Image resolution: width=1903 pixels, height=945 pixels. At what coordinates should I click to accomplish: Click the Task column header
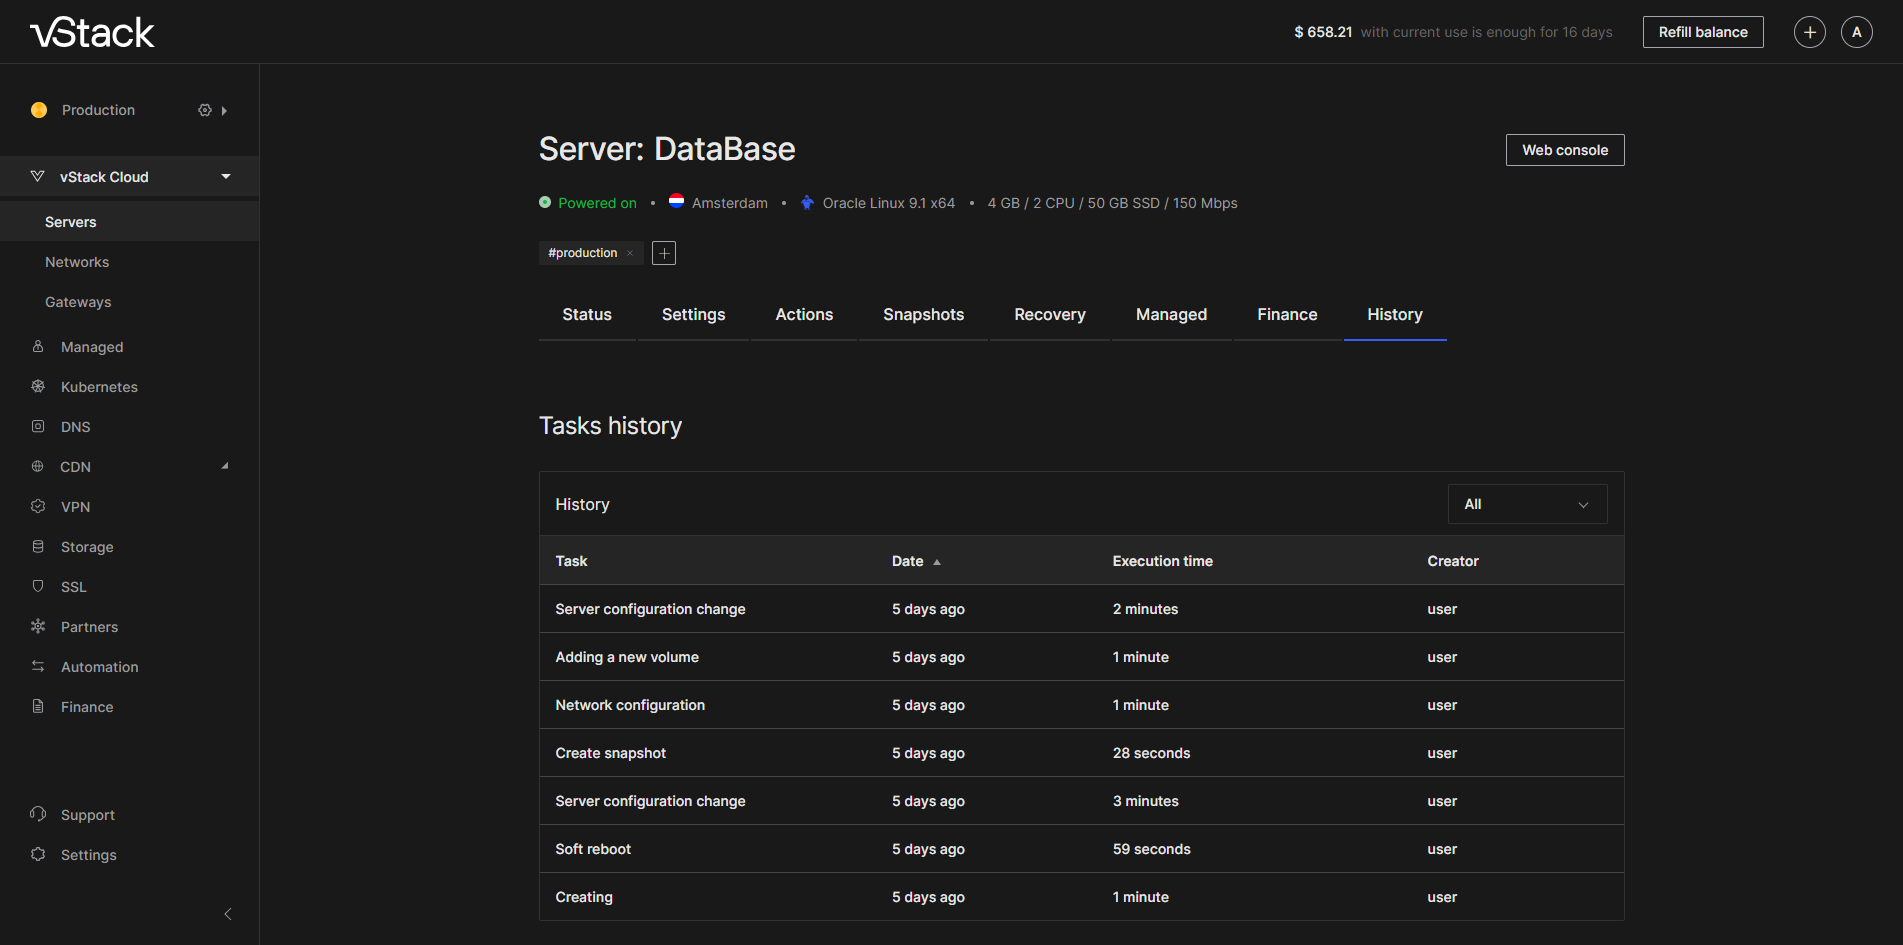571,561
